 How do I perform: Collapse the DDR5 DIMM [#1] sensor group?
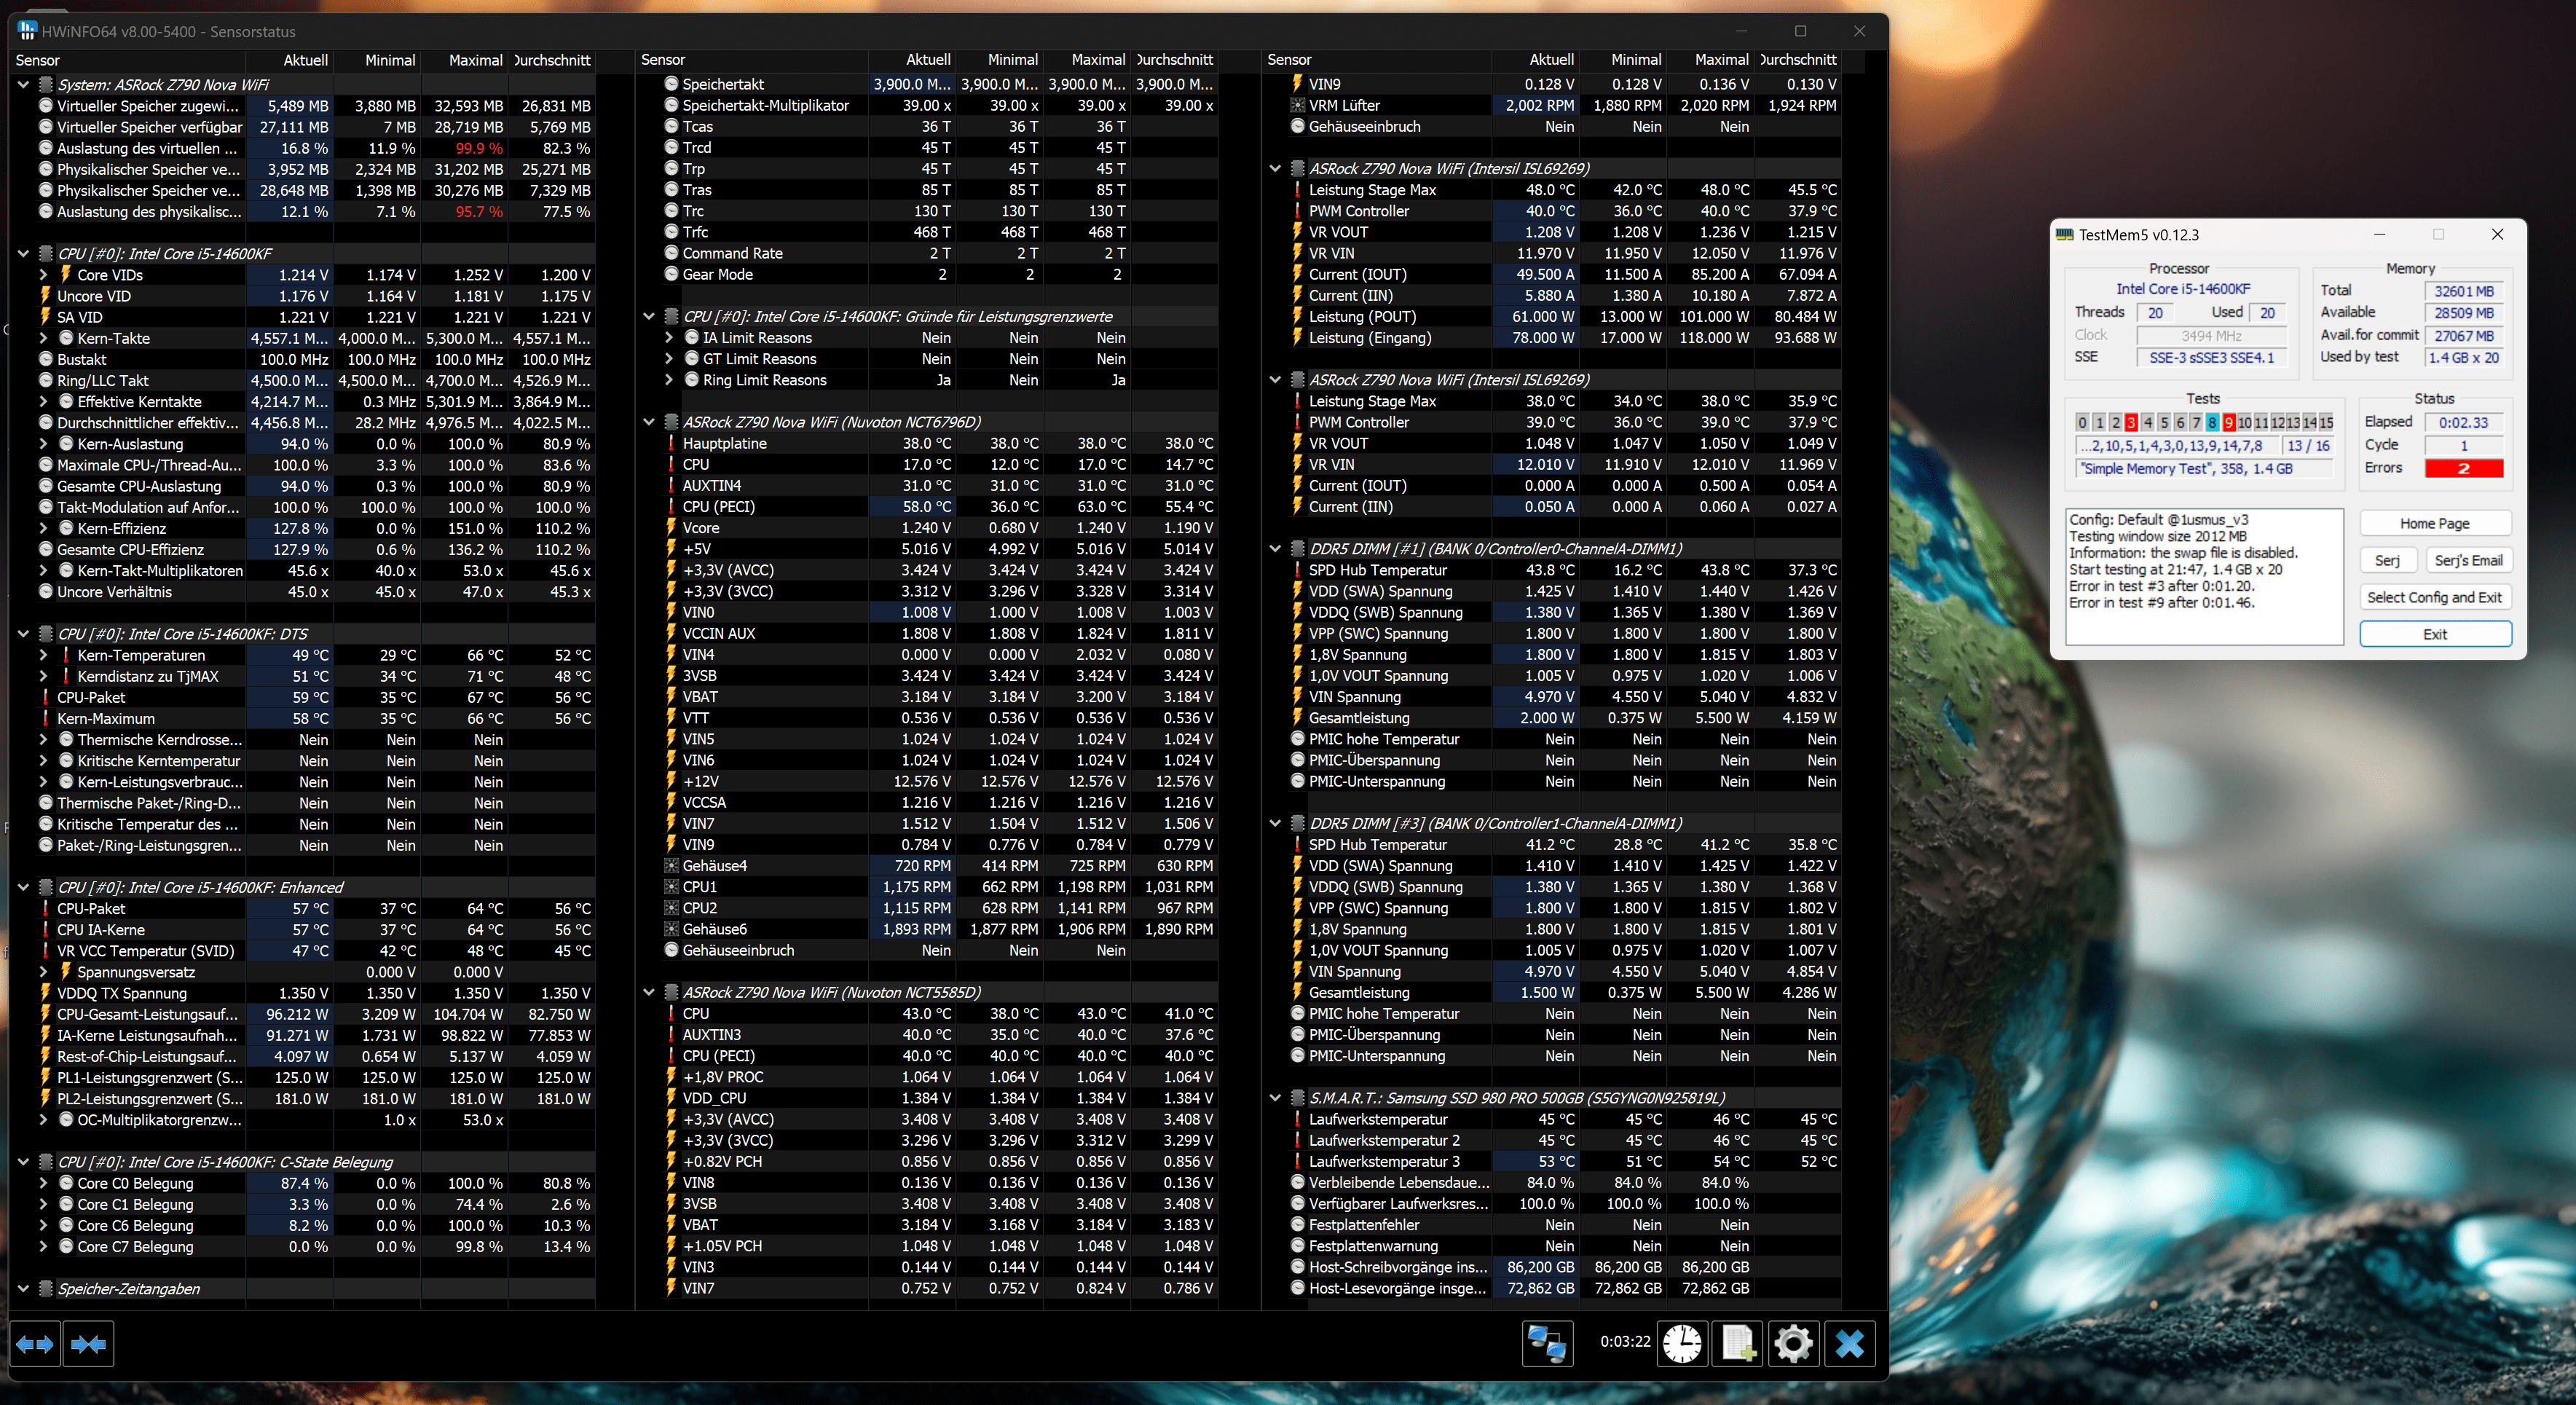pyautogui.click(x=1275, y=549)
